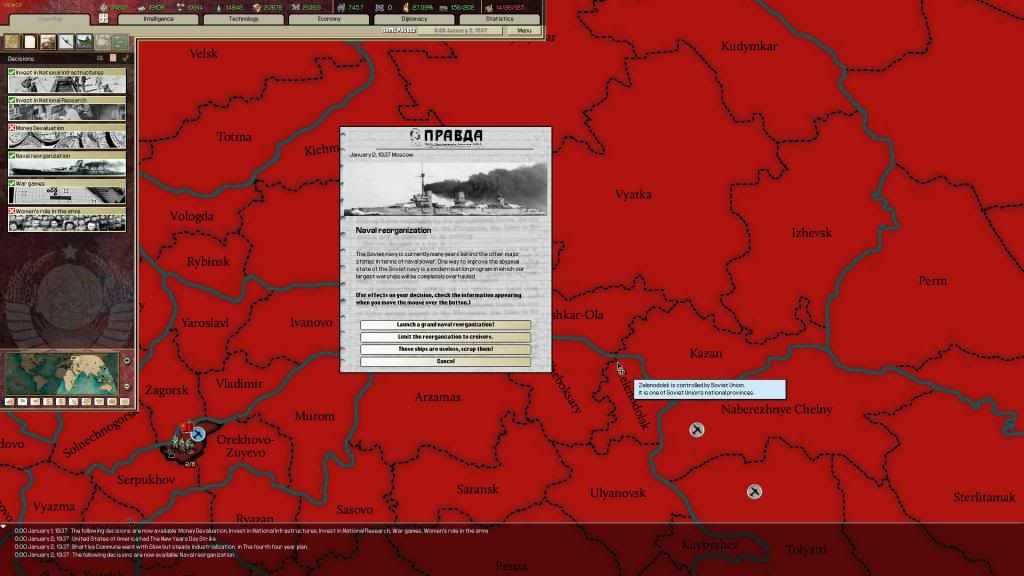Toggle off the Invest in National Infrastructures decision

[x=11, y=71]
